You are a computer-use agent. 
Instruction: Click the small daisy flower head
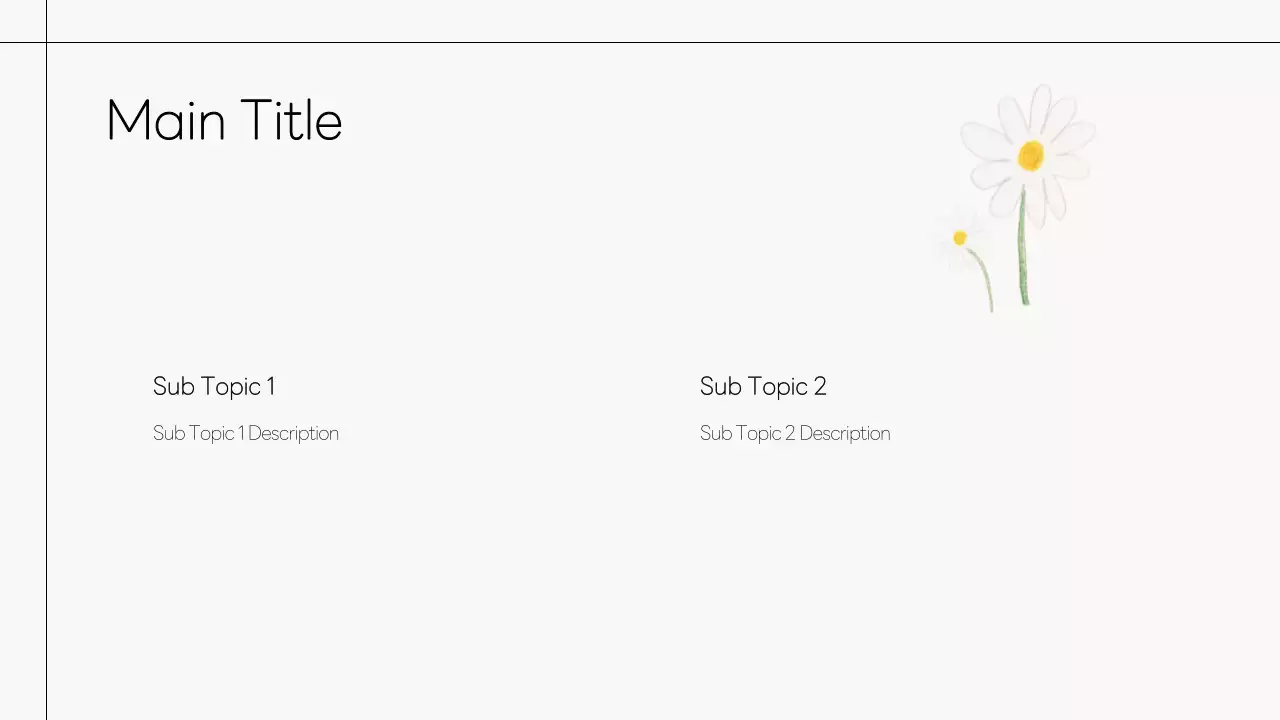pyautogui.click(x=959, y=240)
